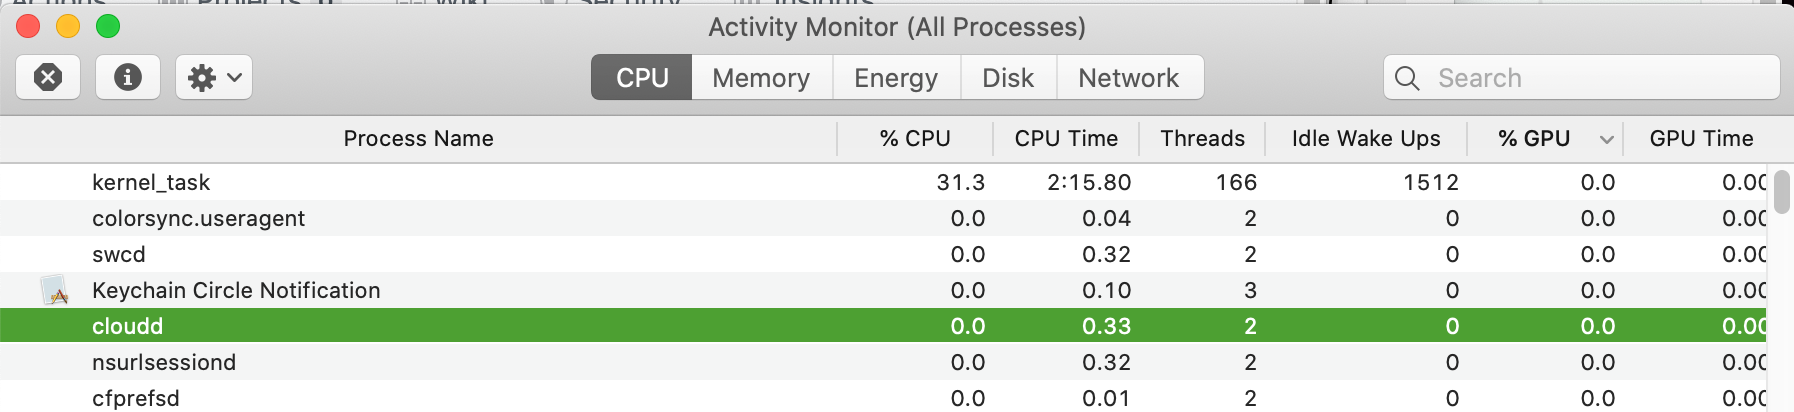Image resolution: width=1794 pixels, height=412 pixels.
Task: Select the kernel_task process row
Action: coord(883,182)
